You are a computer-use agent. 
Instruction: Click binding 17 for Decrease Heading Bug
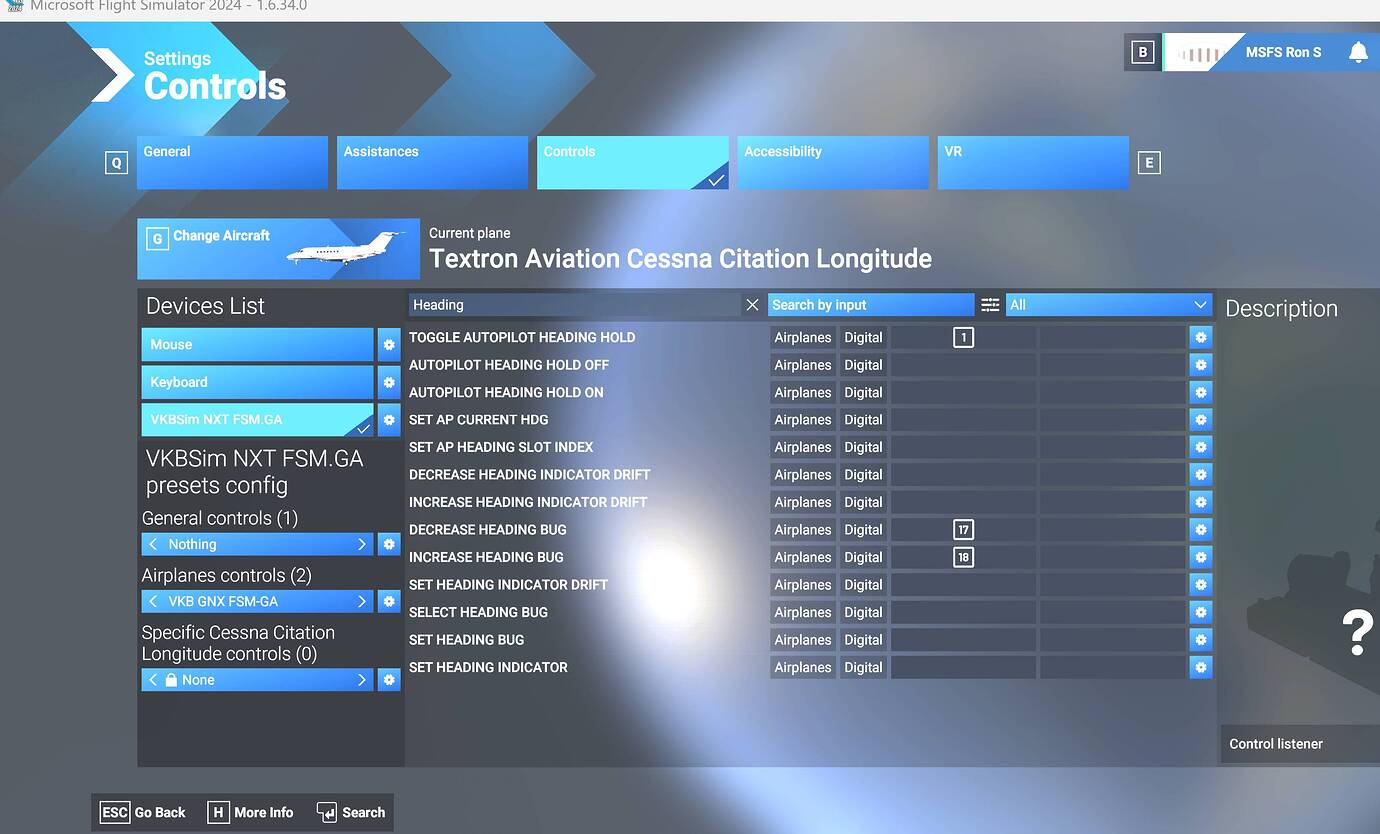point(963,530)
